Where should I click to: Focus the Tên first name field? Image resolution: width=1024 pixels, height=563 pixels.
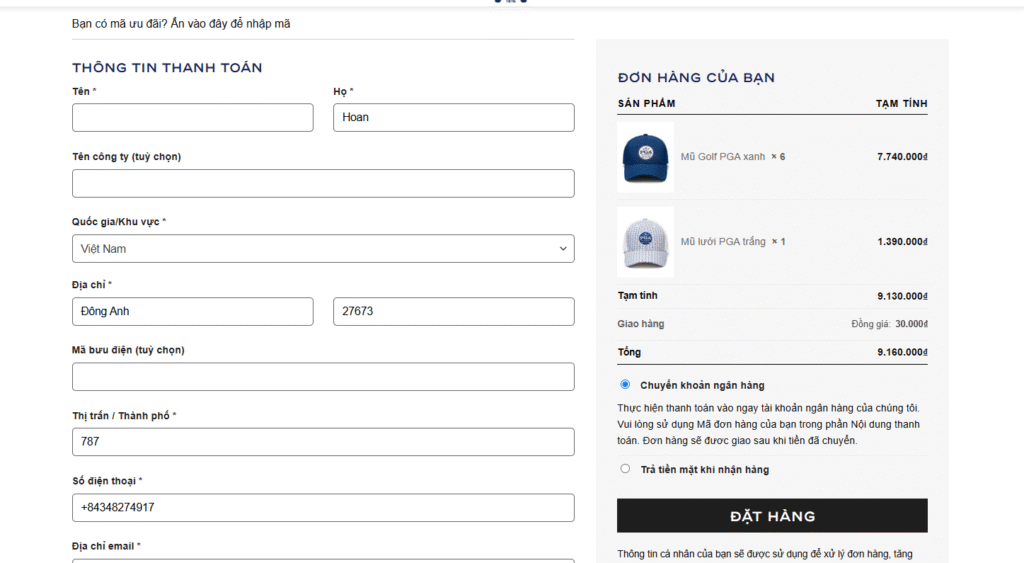point(192,117)
